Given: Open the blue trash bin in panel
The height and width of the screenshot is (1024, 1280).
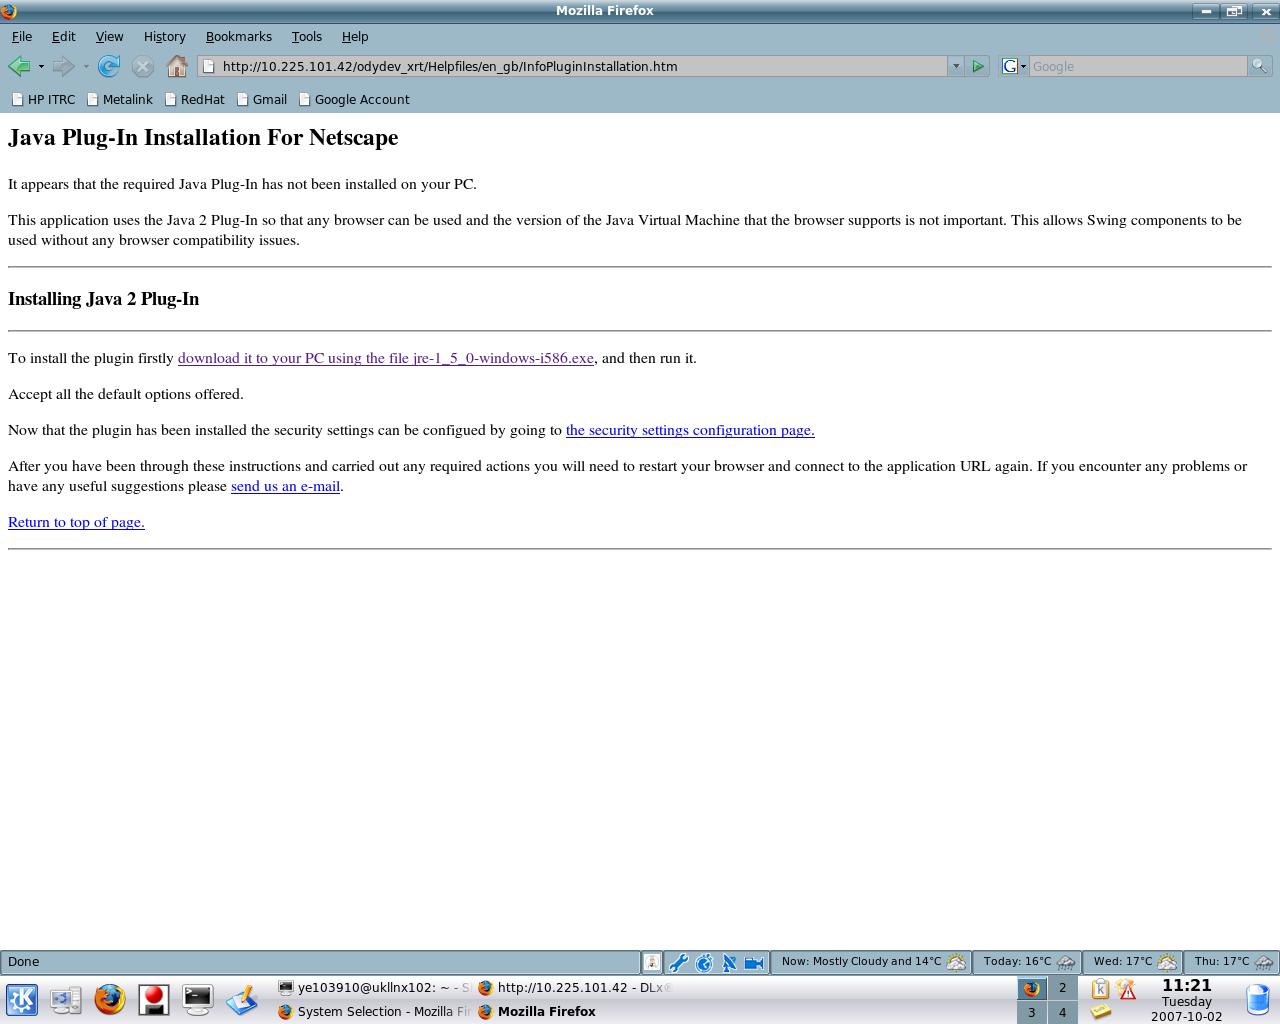Looking at the screenshot, I should pyautogui.click(x=1257, y=999).
